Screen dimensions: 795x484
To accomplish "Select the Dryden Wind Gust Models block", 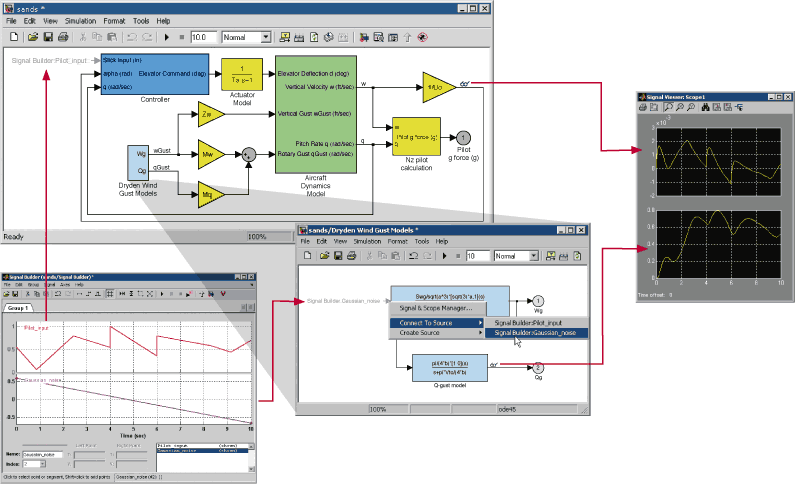I will tap(137, 163).
